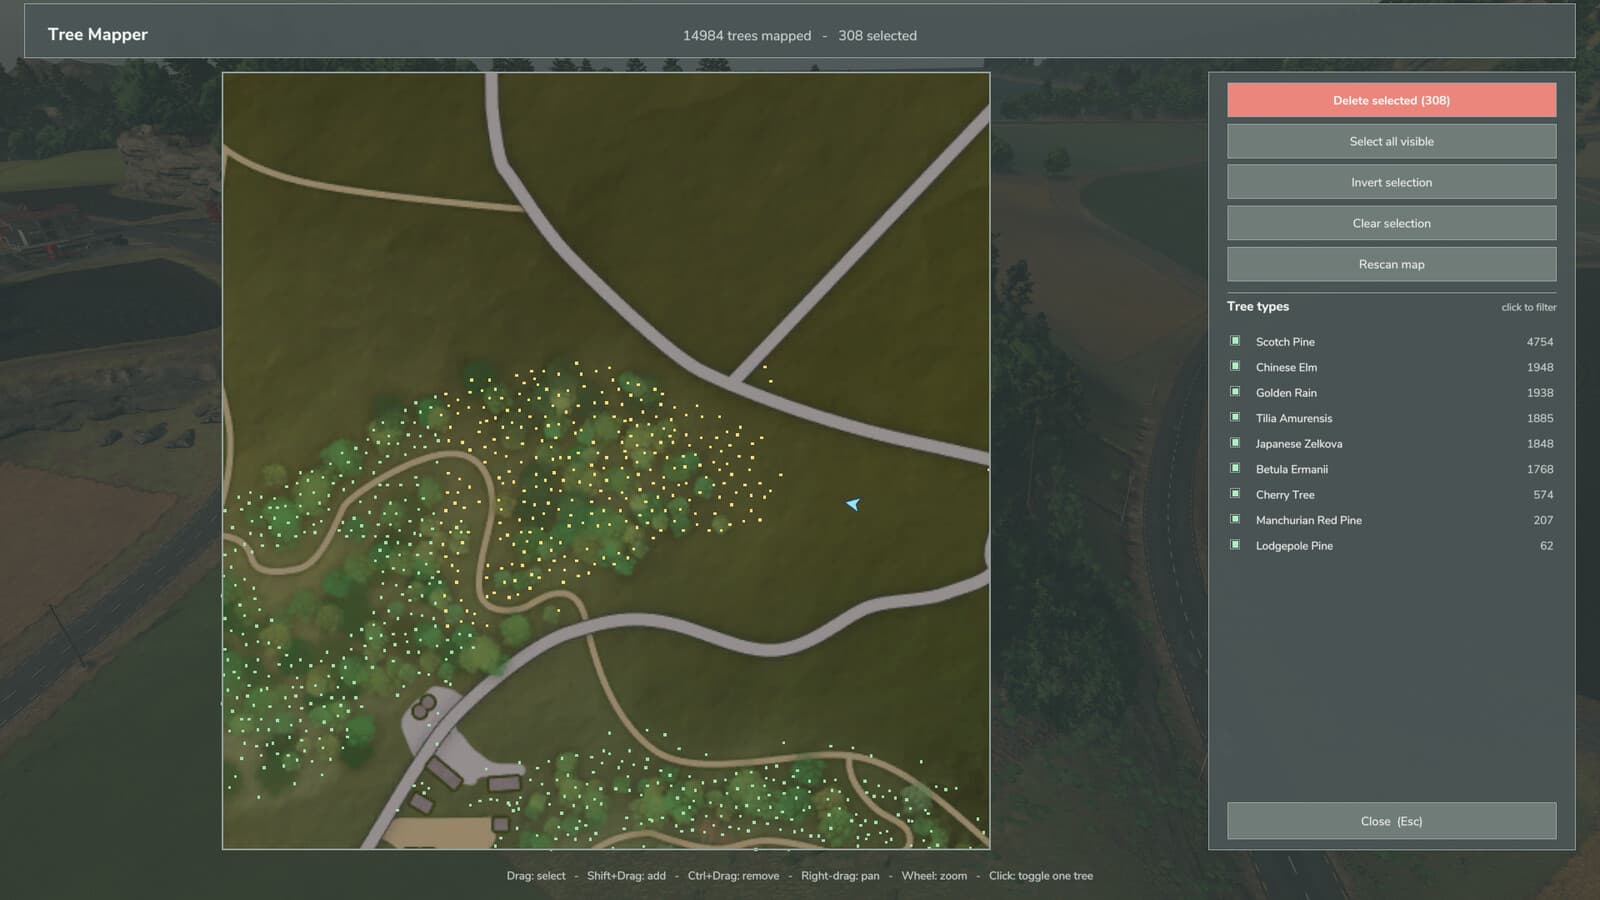Click the Tree types heading
Screen dimensions: 1600x900
(x=1258, y=306)
